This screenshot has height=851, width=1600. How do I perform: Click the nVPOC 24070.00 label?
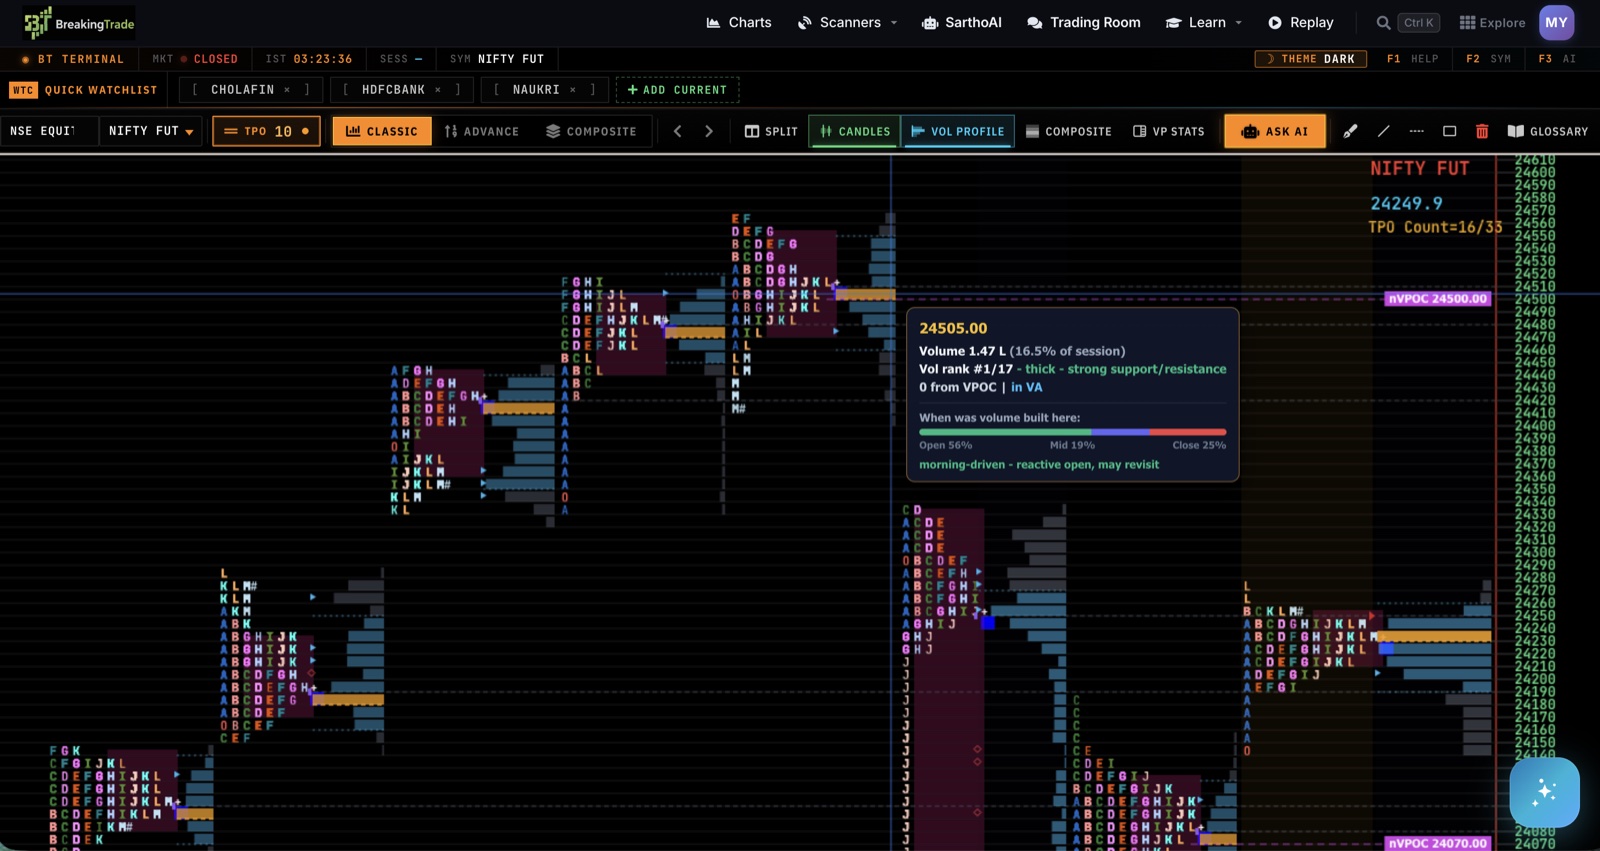tap(1438, 843)
